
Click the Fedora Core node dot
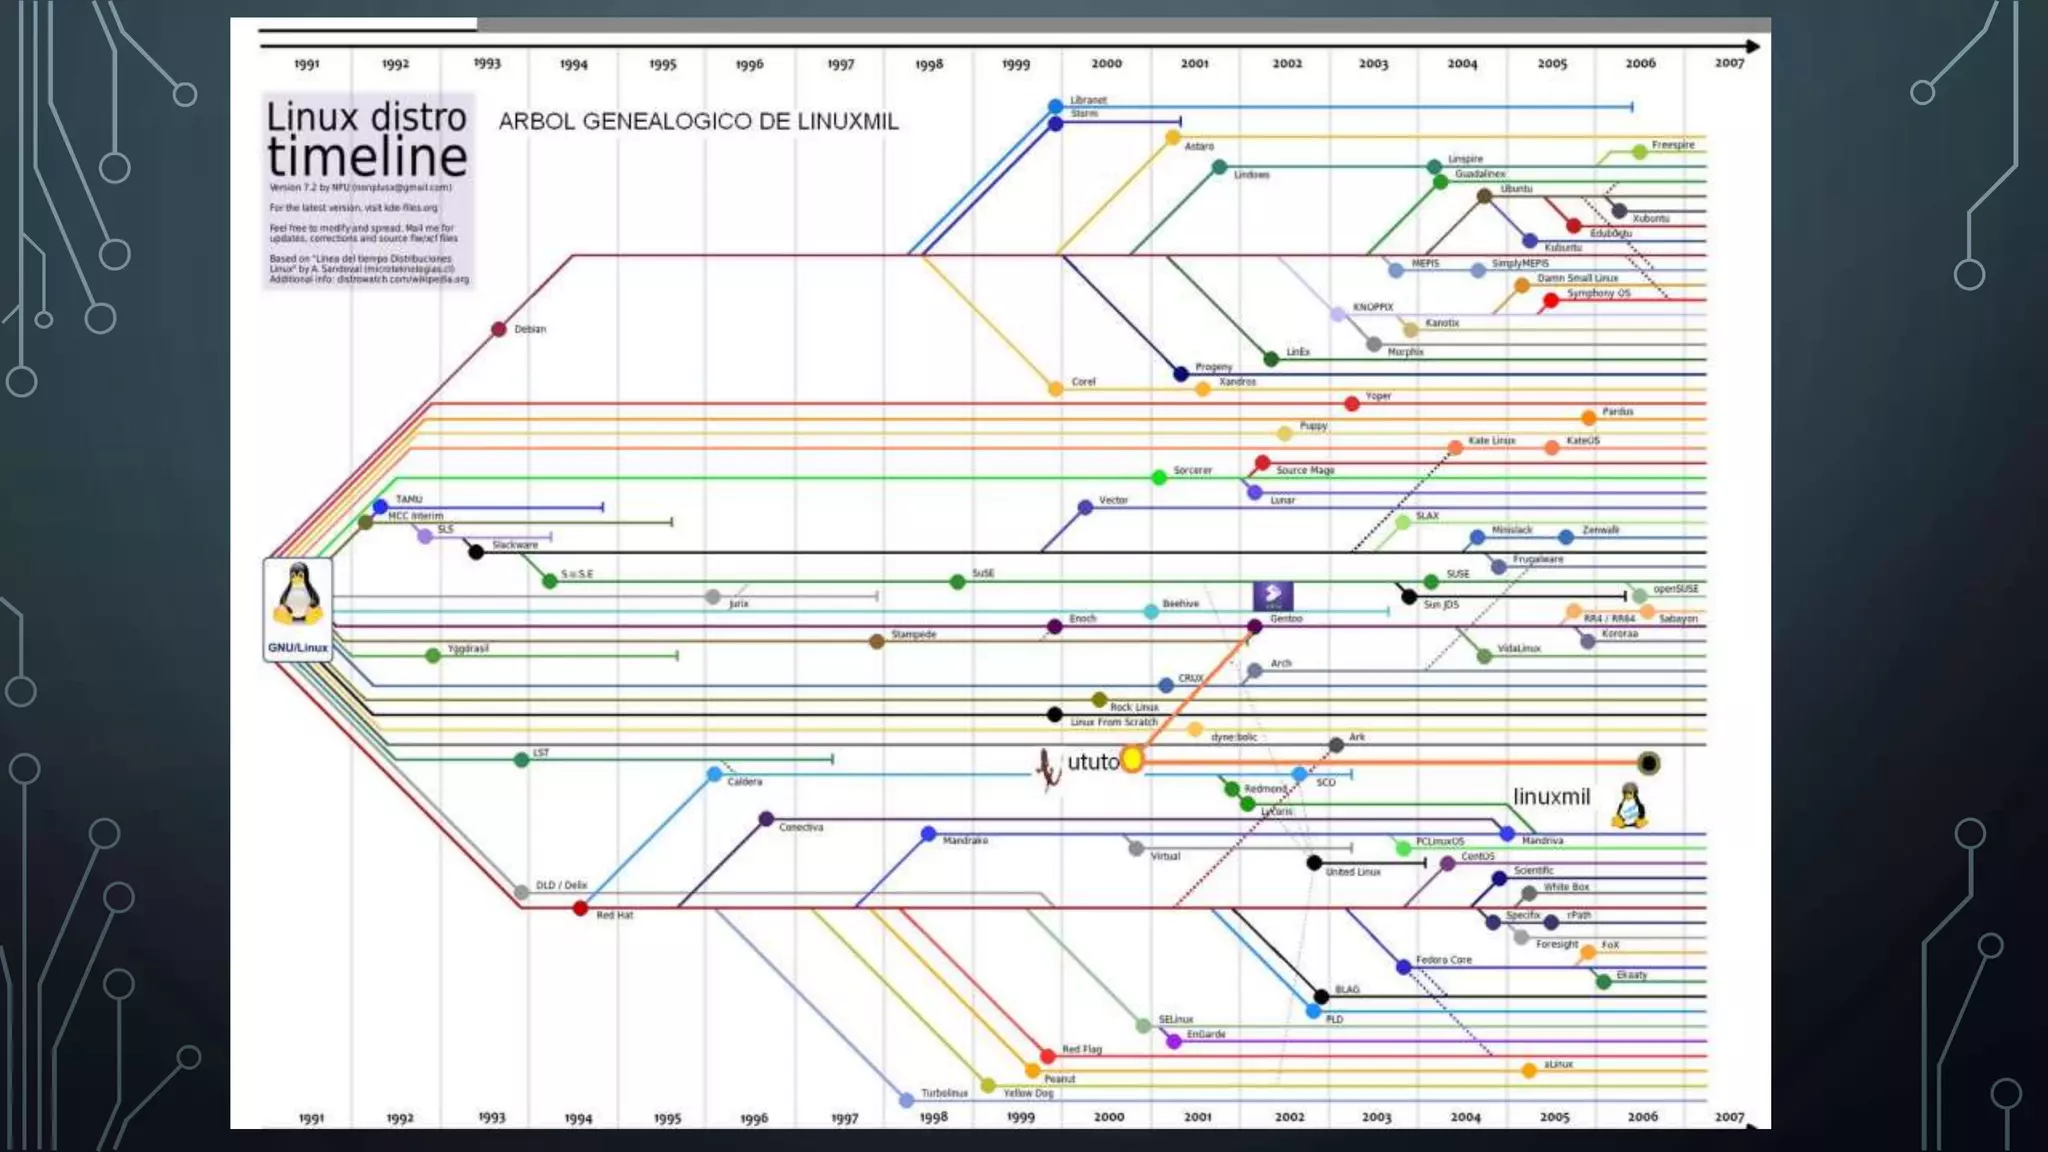click(x=1404, y=967)
